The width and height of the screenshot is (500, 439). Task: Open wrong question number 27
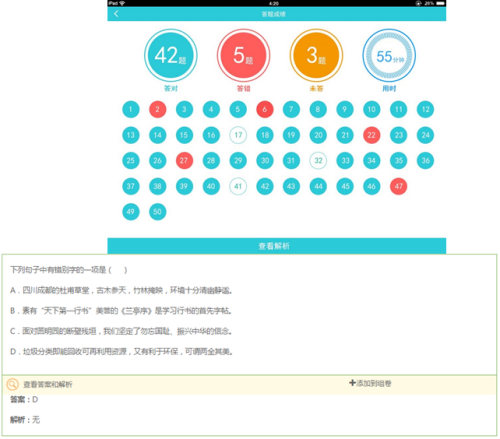[184, 160]
